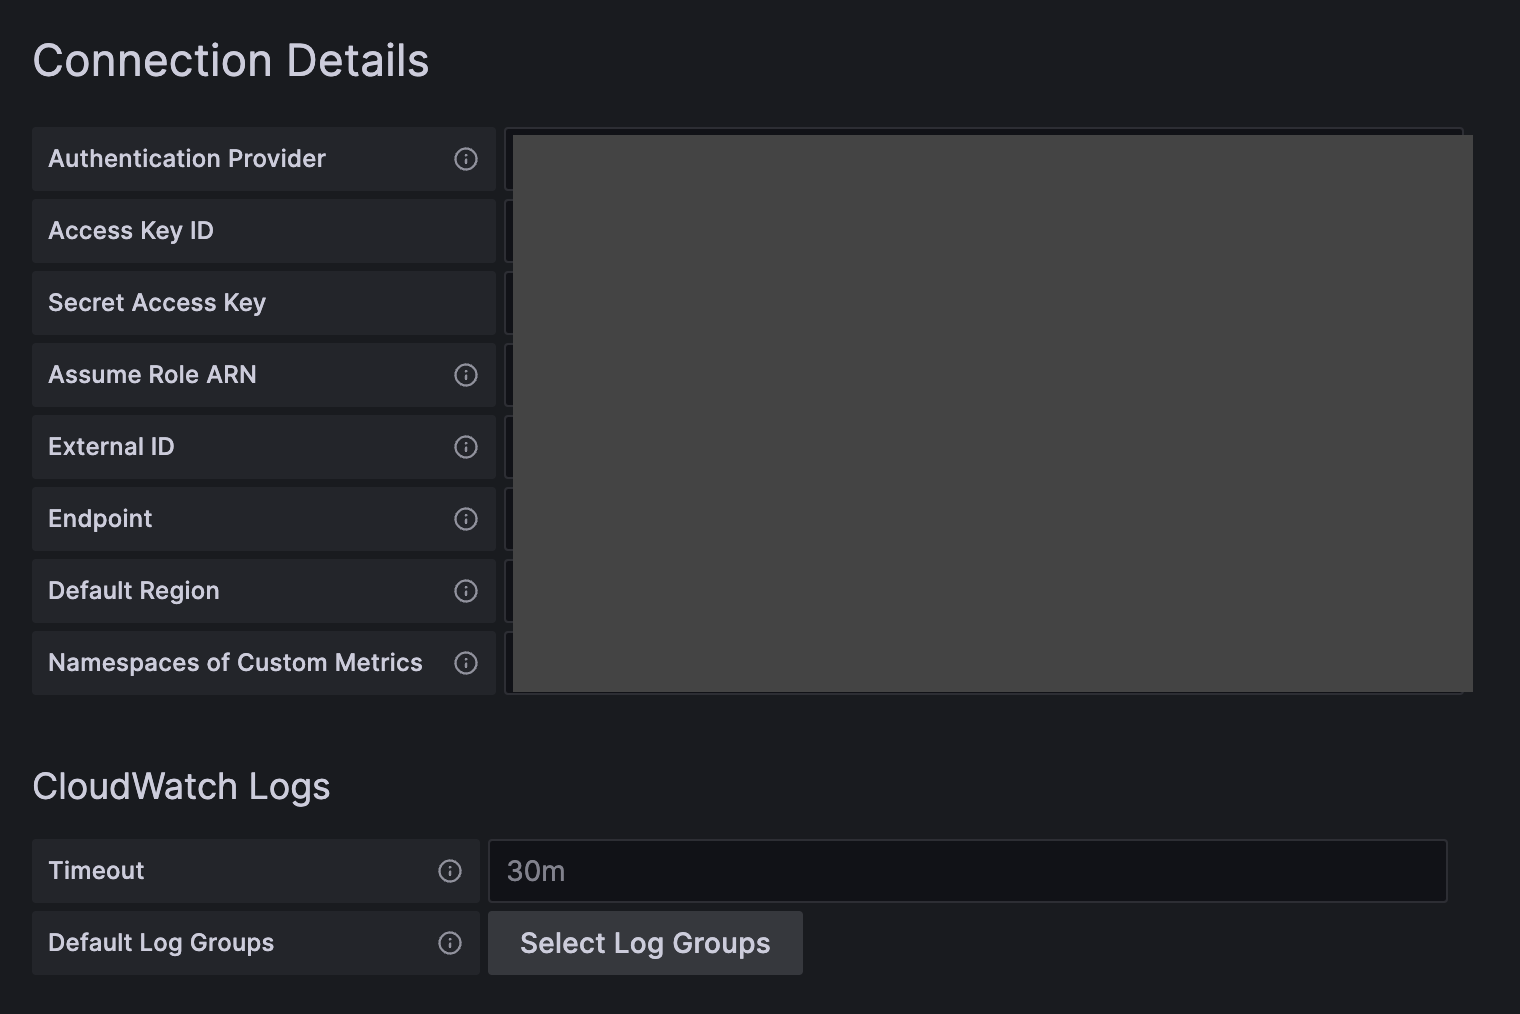This screenshot has width=1520, height=1014.
Task: Click the Timeout info icon
Action: tap(450, 871)
